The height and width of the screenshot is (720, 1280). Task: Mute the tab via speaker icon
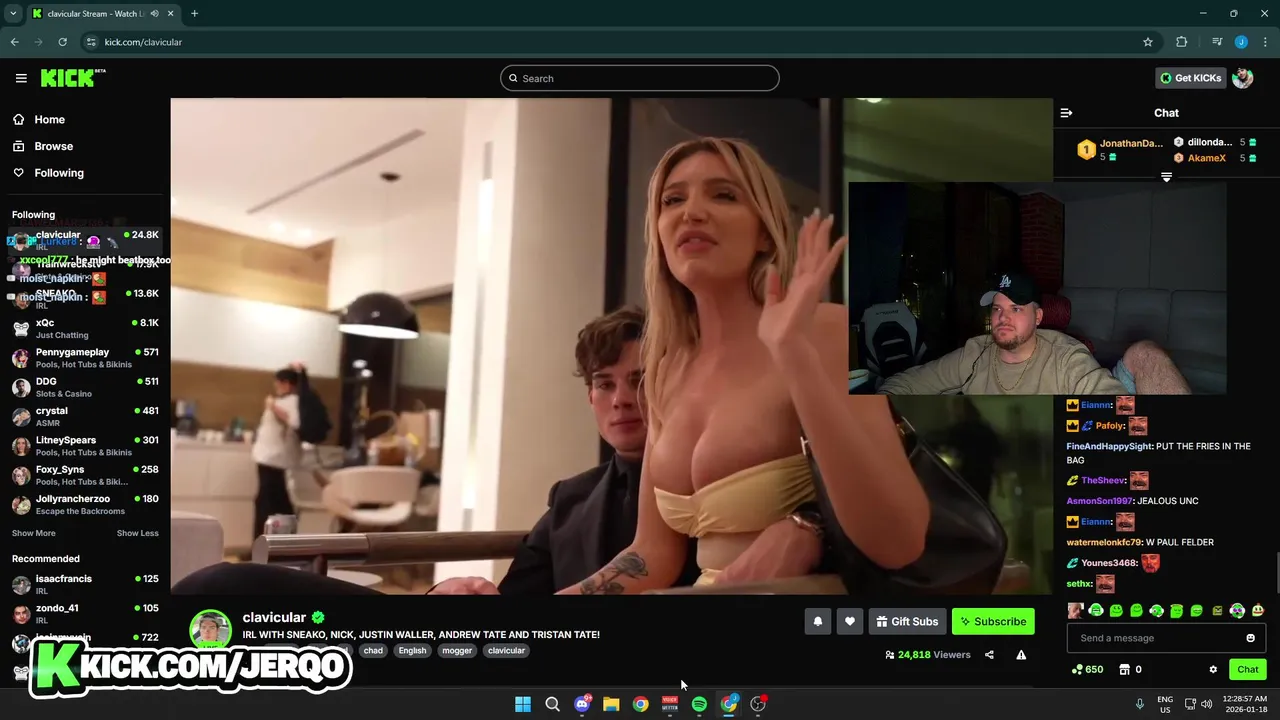(154, 14)
